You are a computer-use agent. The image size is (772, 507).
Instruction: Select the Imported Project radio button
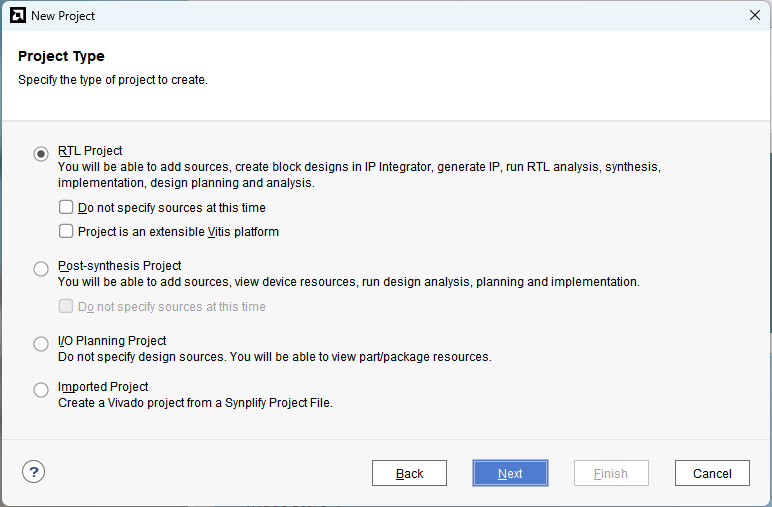click(x=41, y=390)
